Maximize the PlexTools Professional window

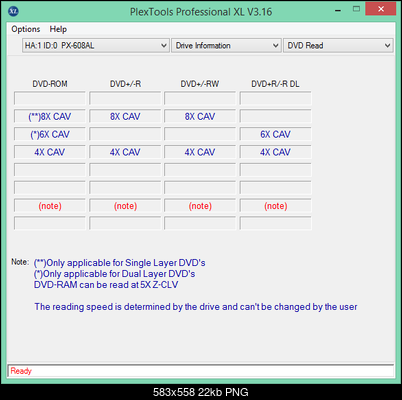(x=356, y=9)
